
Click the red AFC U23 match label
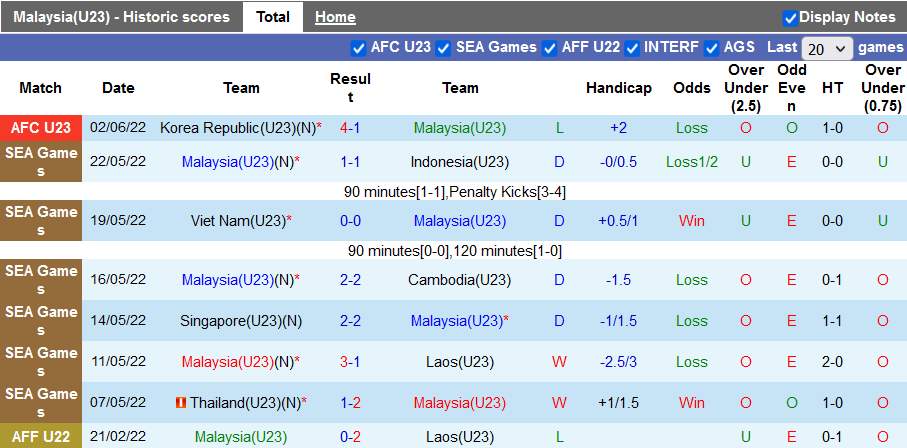click(x=41, y=128)
